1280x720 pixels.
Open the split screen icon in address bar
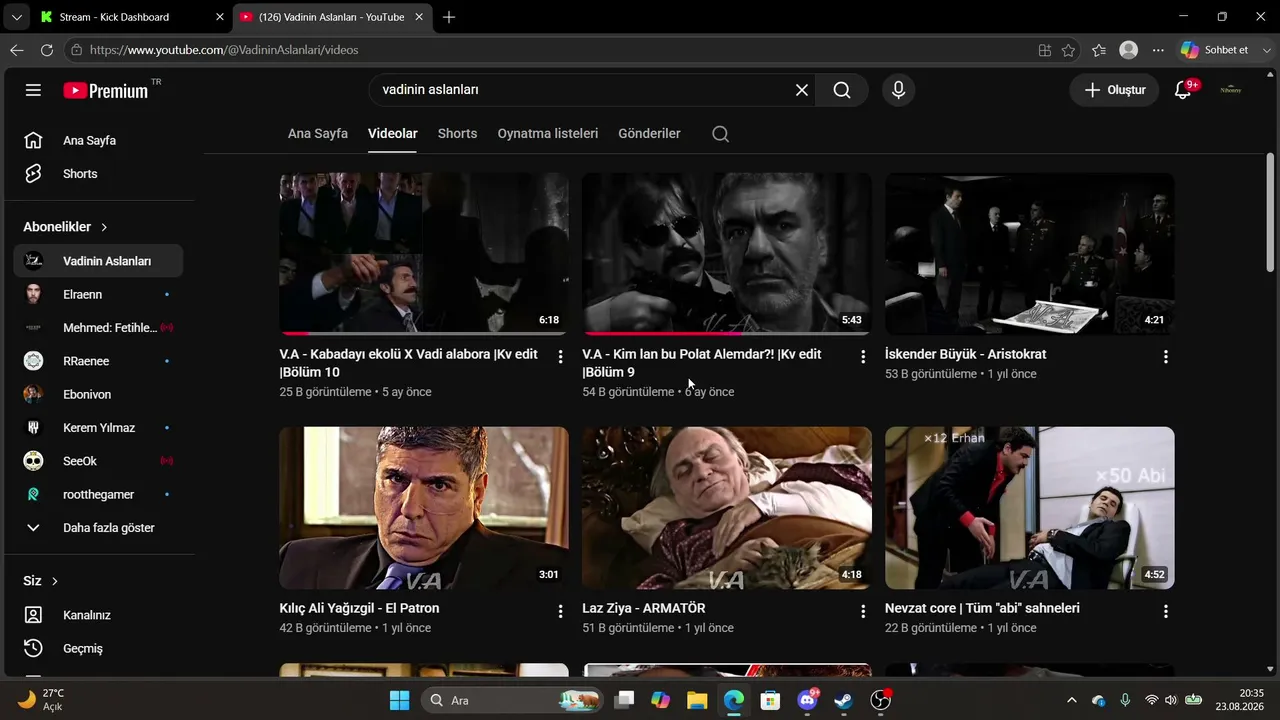click(1044, 50)
